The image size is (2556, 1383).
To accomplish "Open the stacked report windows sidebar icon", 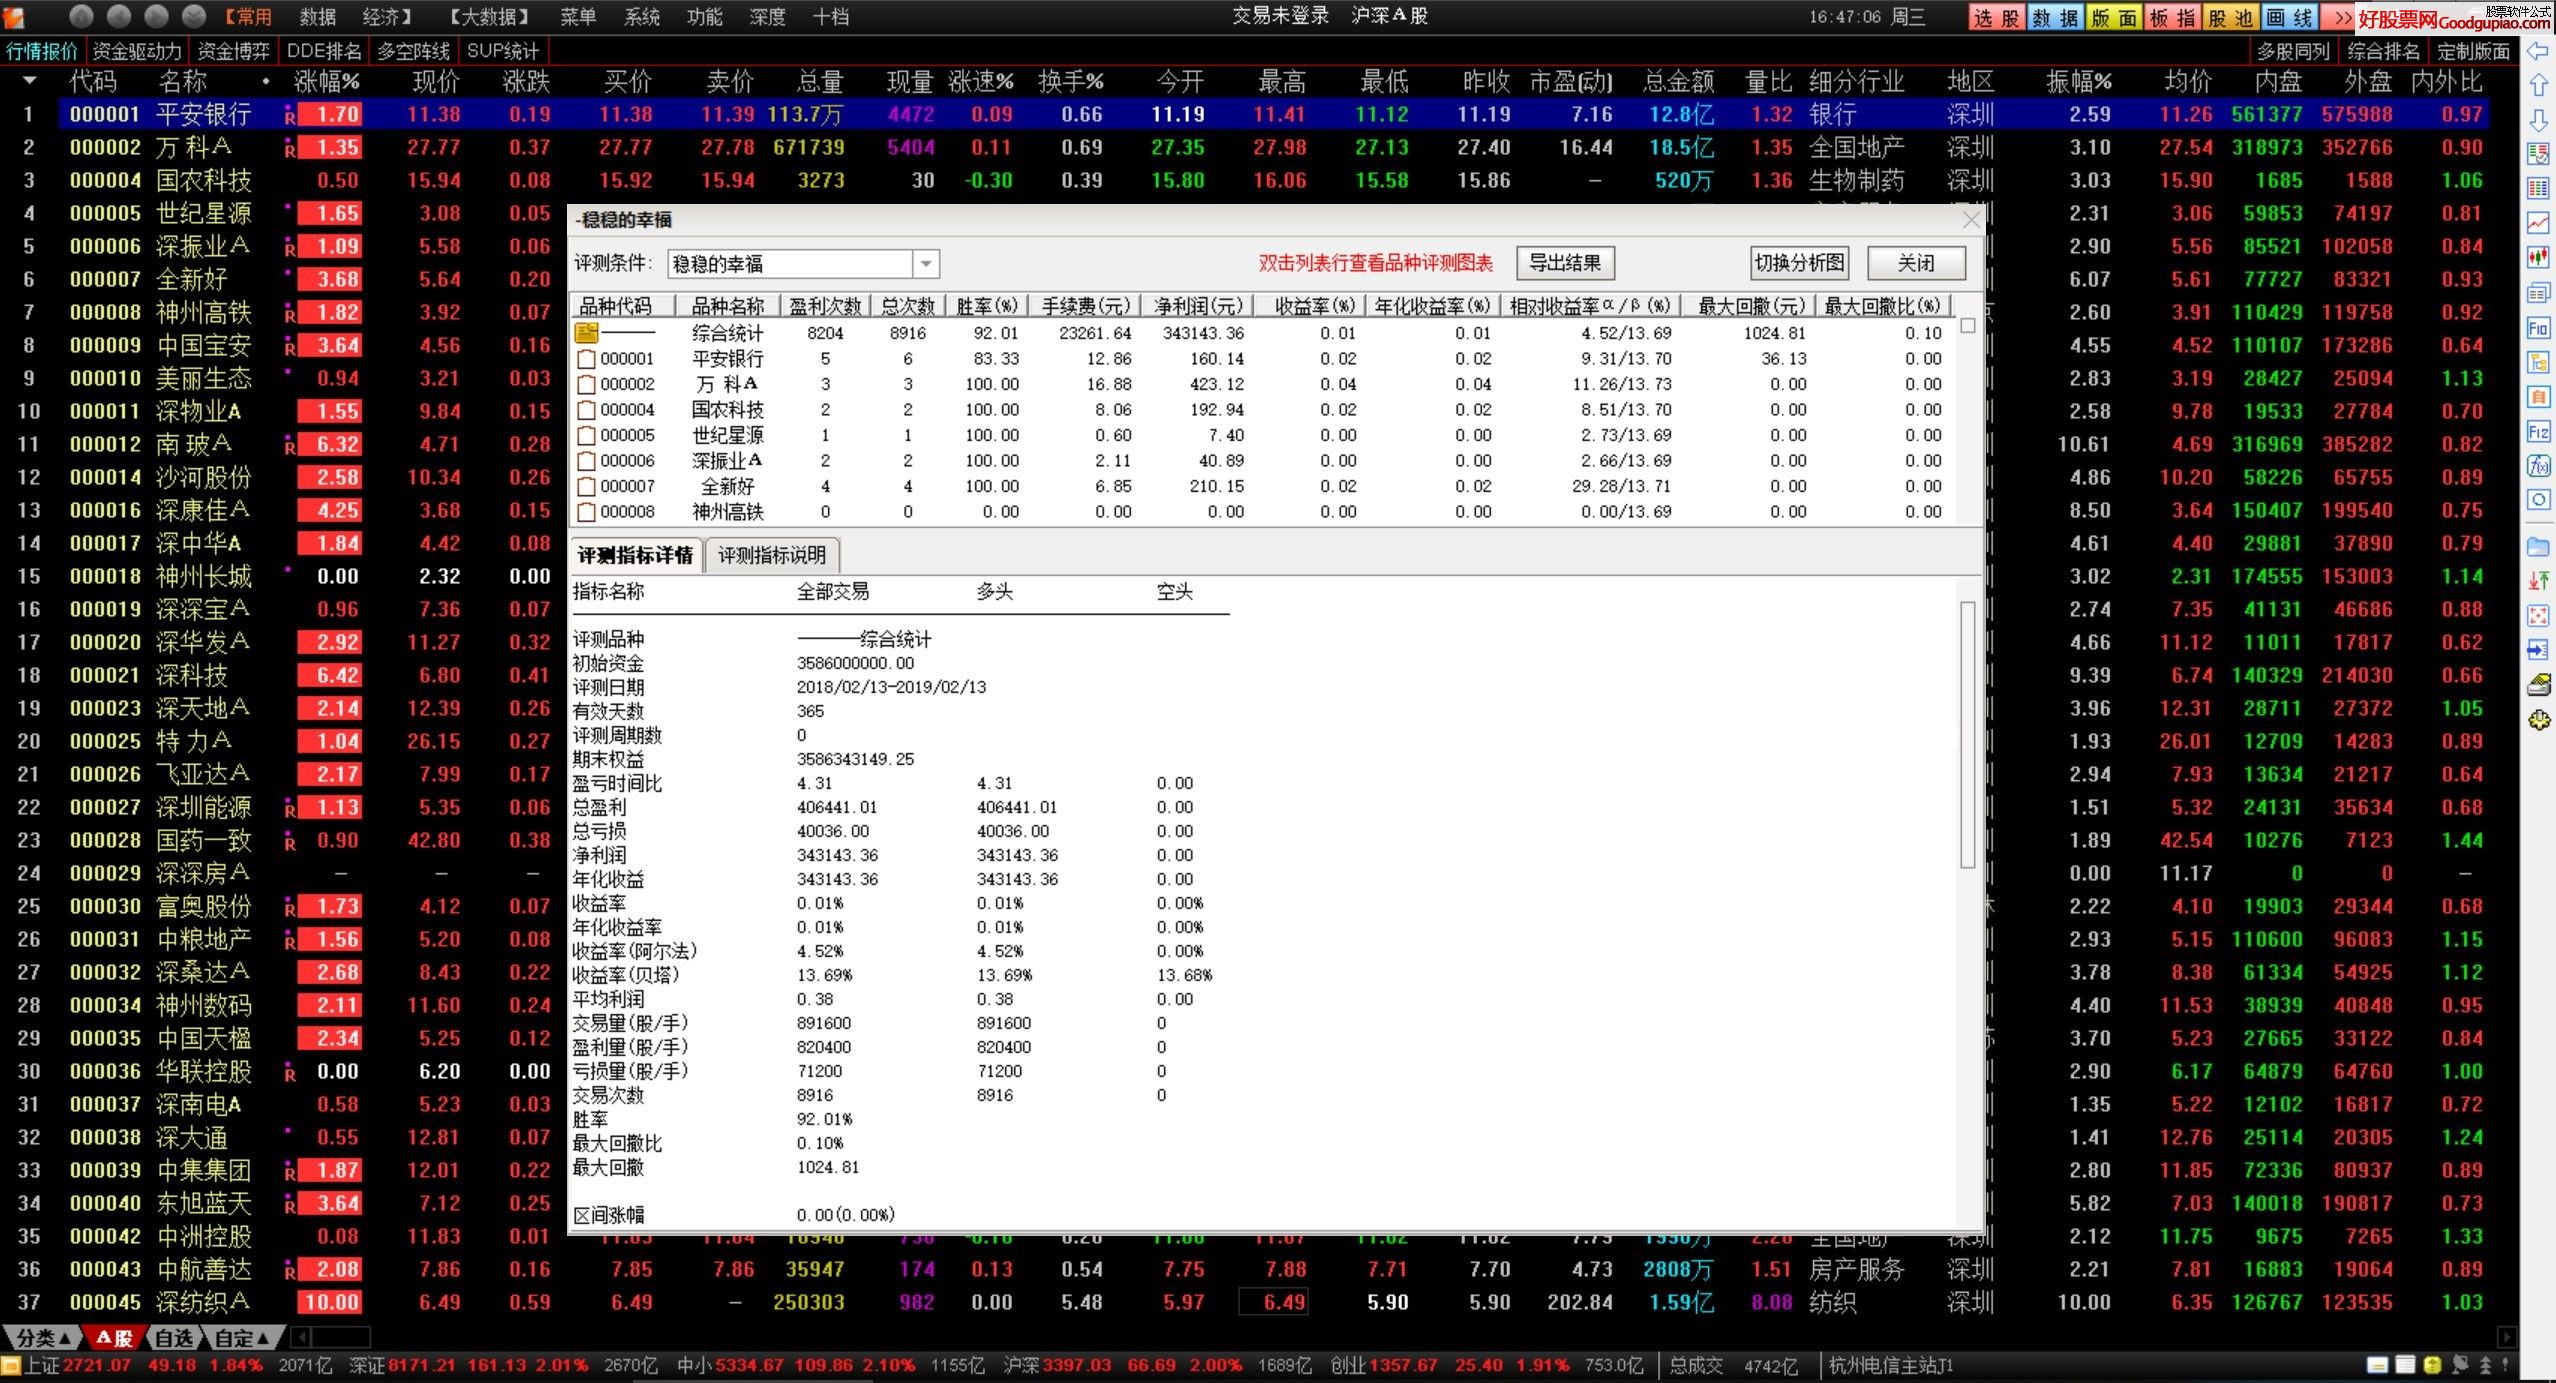I will pos(2538,293).
